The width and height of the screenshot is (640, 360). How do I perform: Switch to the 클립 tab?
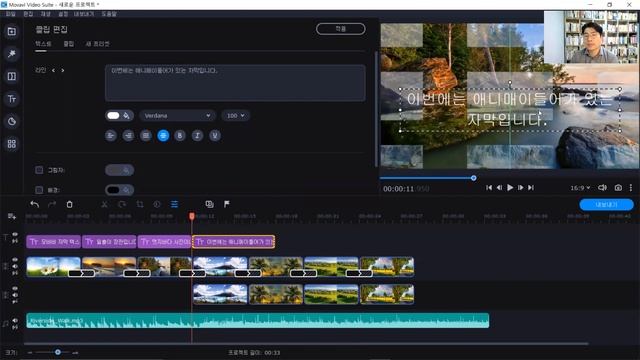pos(69,44)
